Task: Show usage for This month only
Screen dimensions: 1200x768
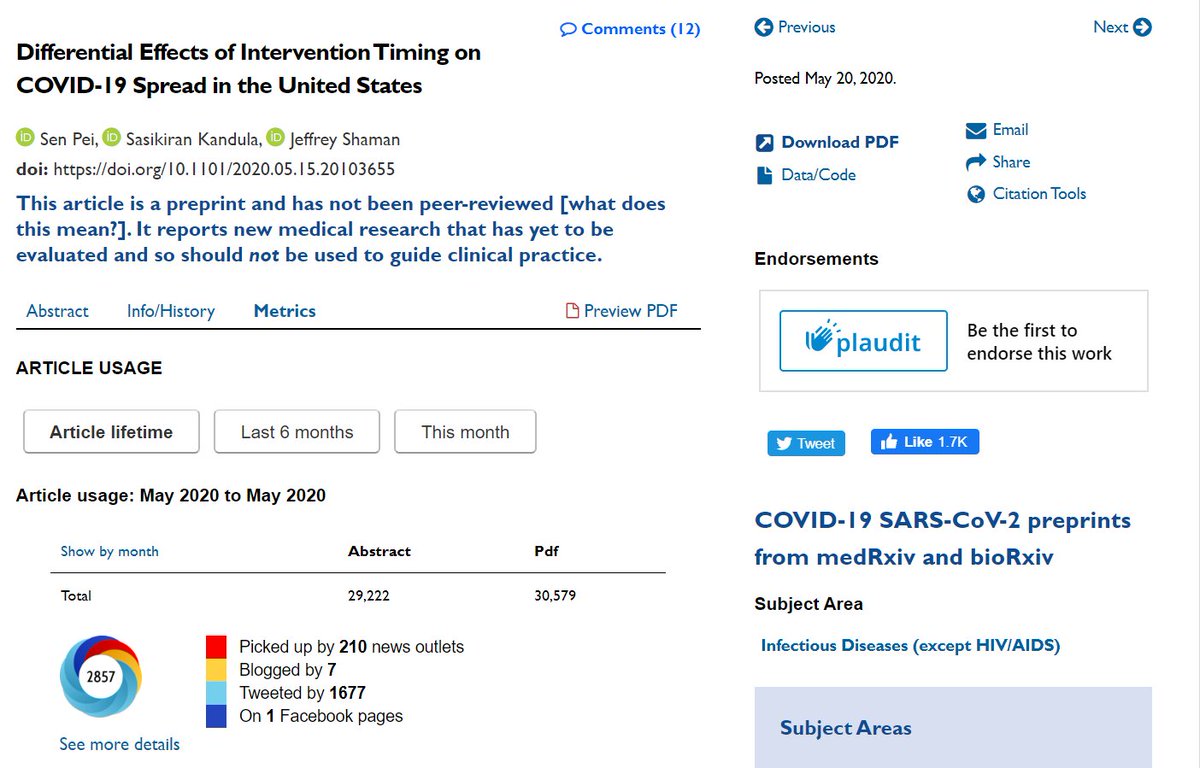Action: tap(465, 432)
